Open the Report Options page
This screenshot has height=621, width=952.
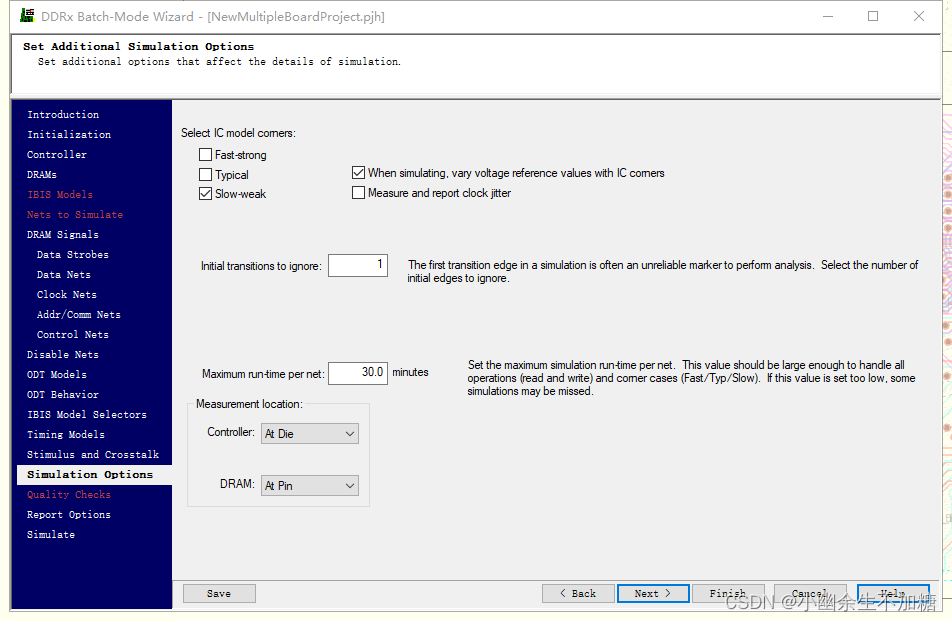click(69, 515)
